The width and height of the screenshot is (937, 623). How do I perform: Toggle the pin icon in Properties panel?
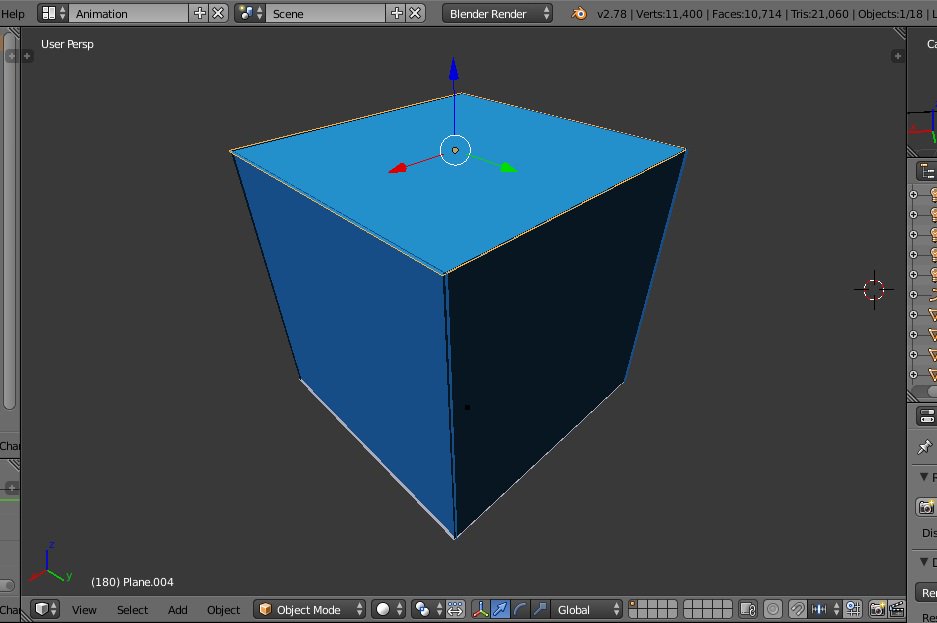pyautogui.click(x=924, y=446)
